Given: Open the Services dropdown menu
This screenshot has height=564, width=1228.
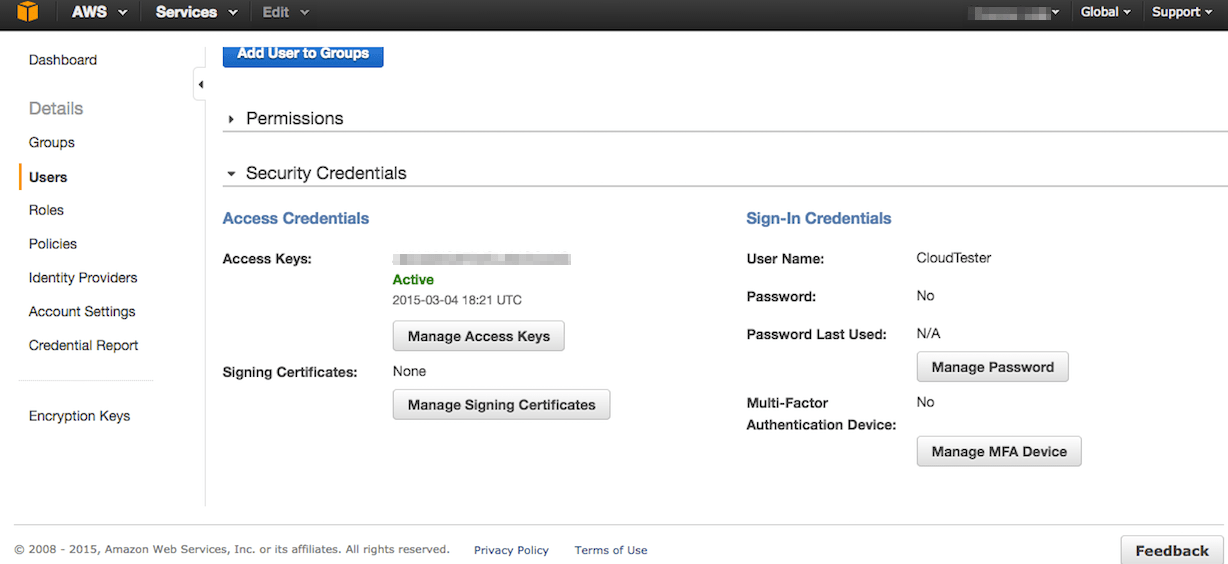Looking at the screenshot, I should pyautogui.click(x=196, y=12).
